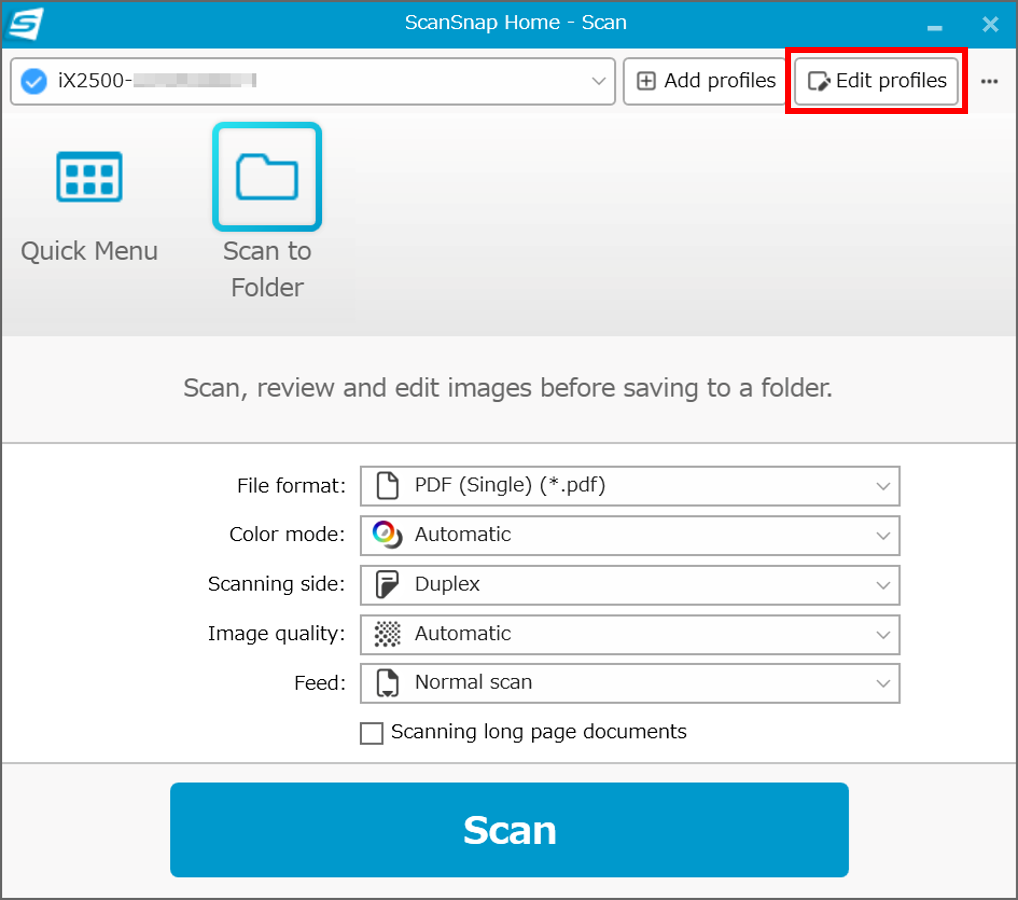The image size is (1018, 900).
Task: Click the 'Image quality:' label
Action: [276, 634]
